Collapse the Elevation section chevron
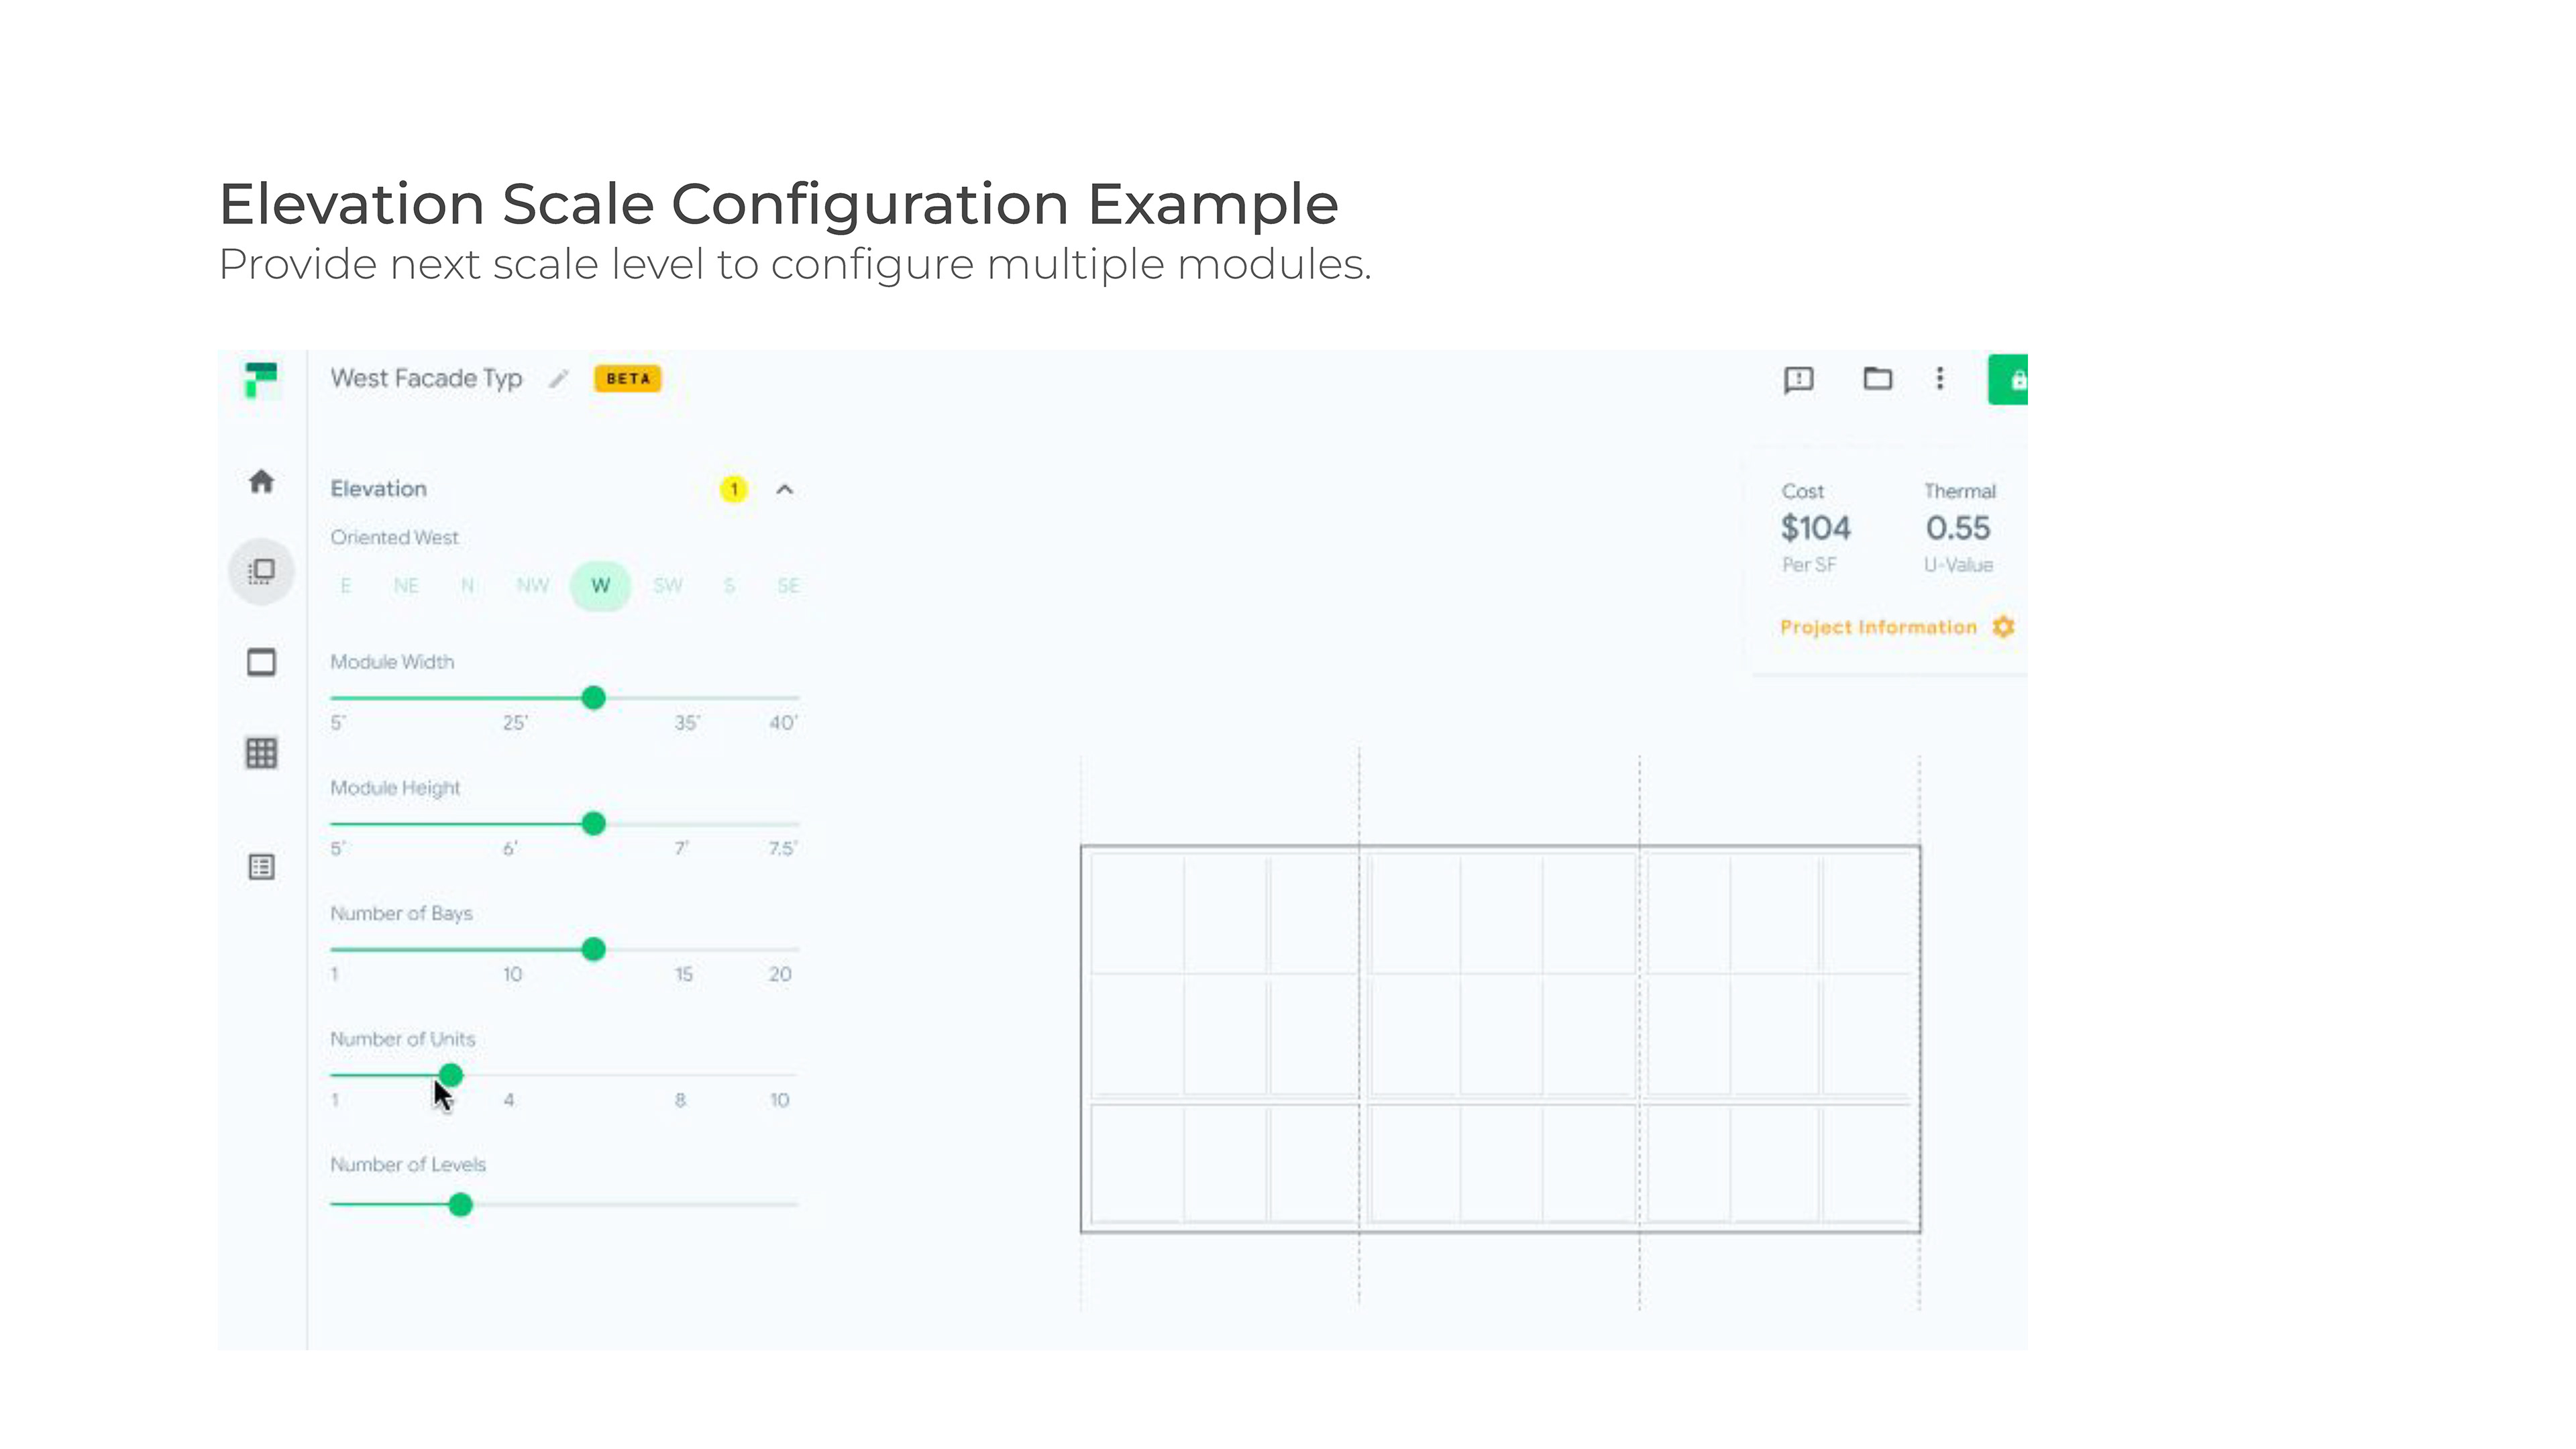This screenshot has height=1449, width=2576. coord(785,489)
